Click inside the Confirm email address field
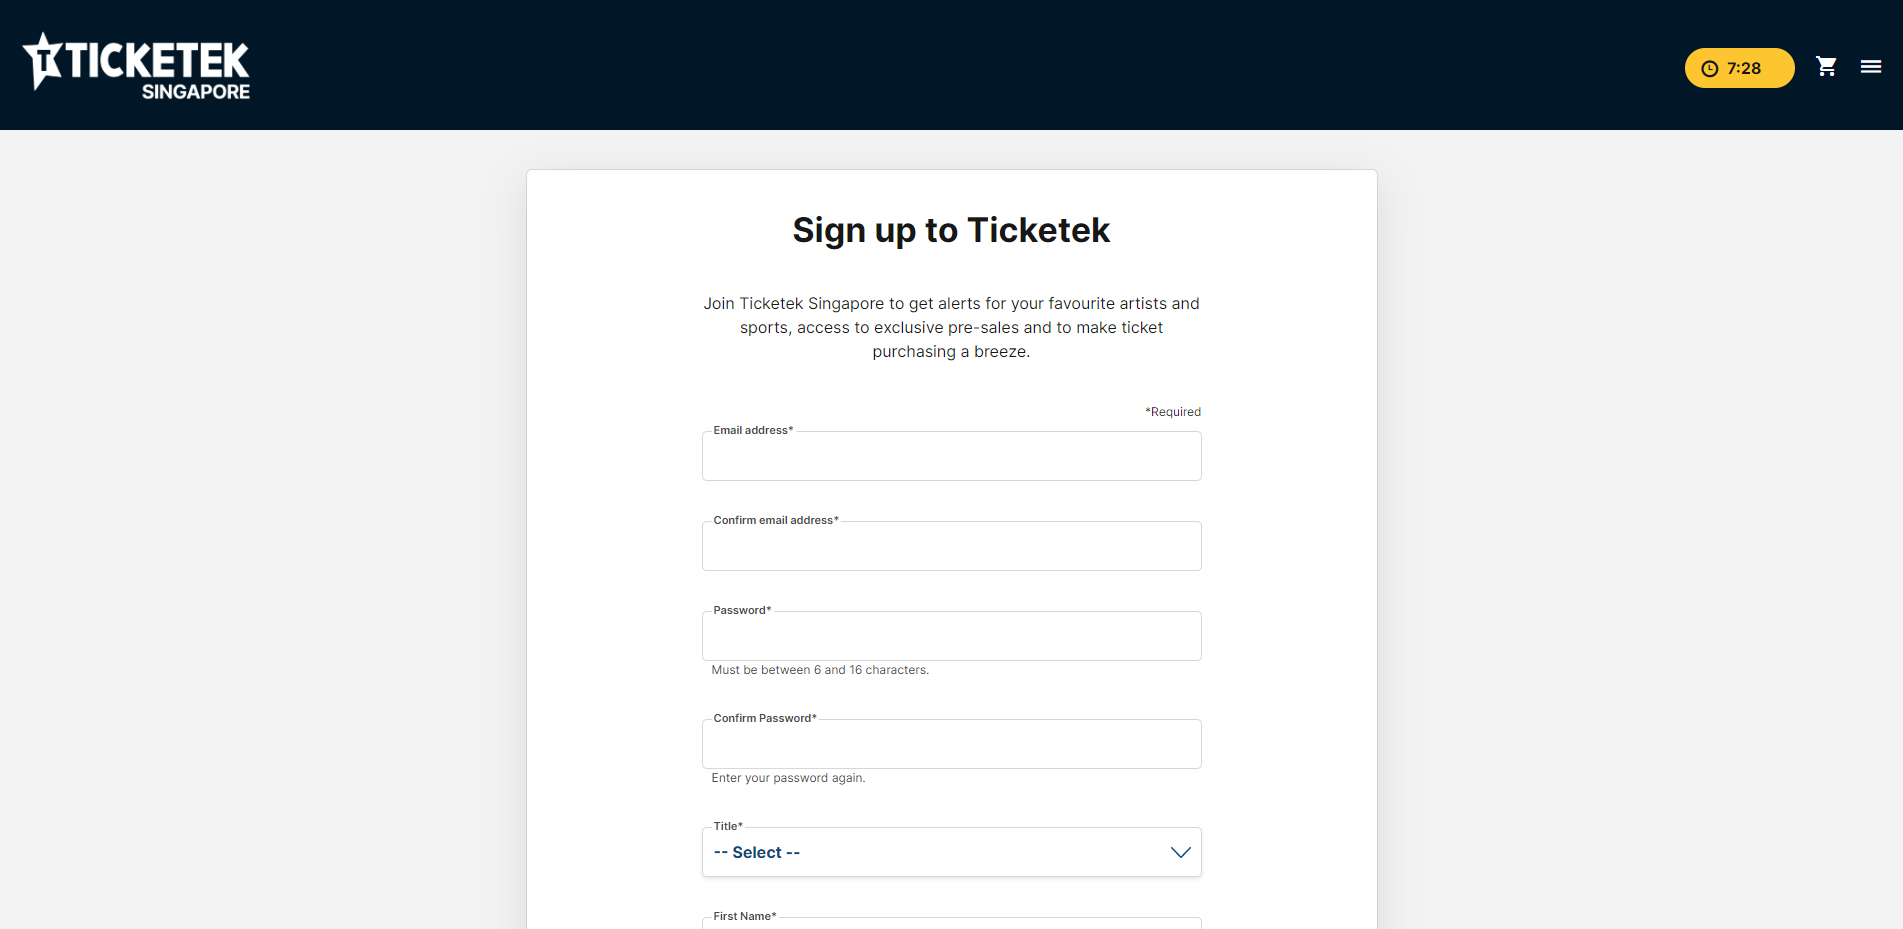The width and height of the screenshot is (1903, 929). (951, 546)
